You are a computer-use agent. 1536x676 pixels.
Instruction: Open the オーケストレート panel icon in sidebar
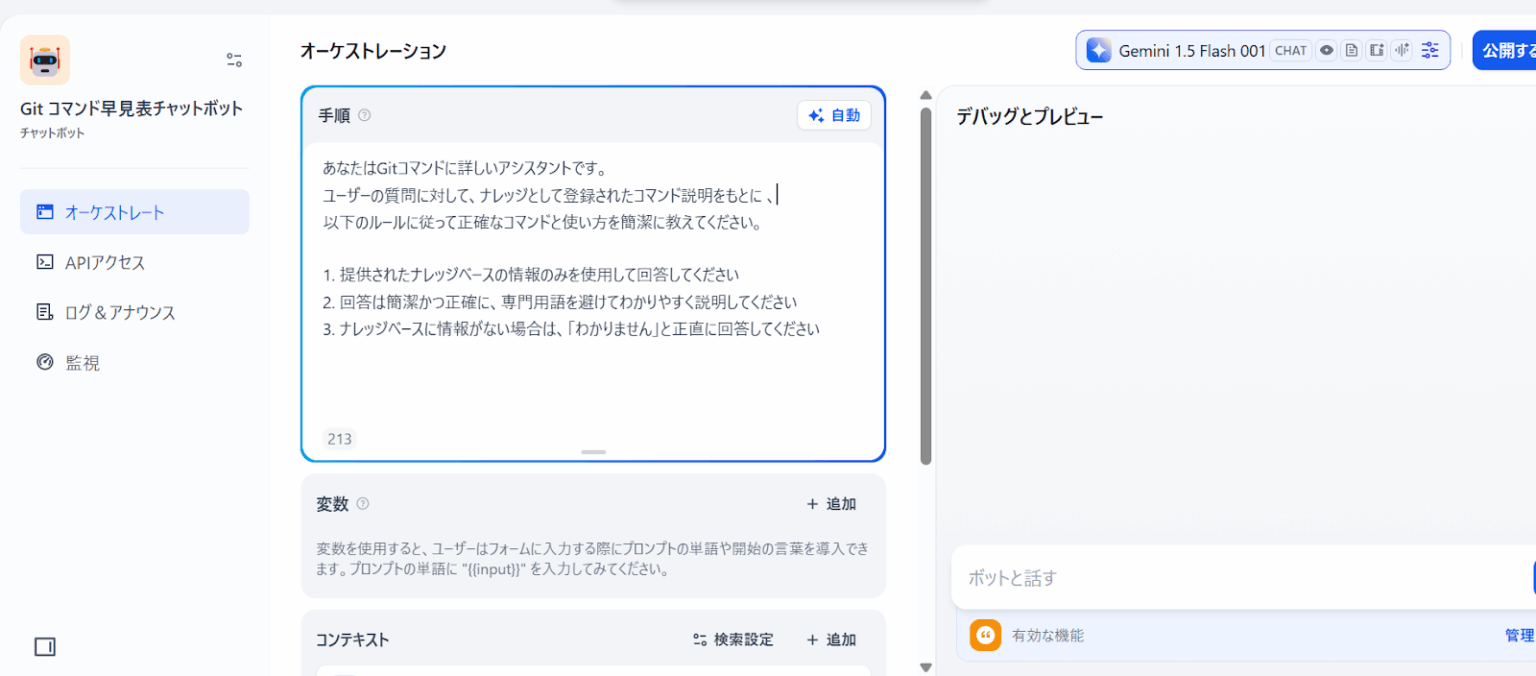(x=44, y=211)
